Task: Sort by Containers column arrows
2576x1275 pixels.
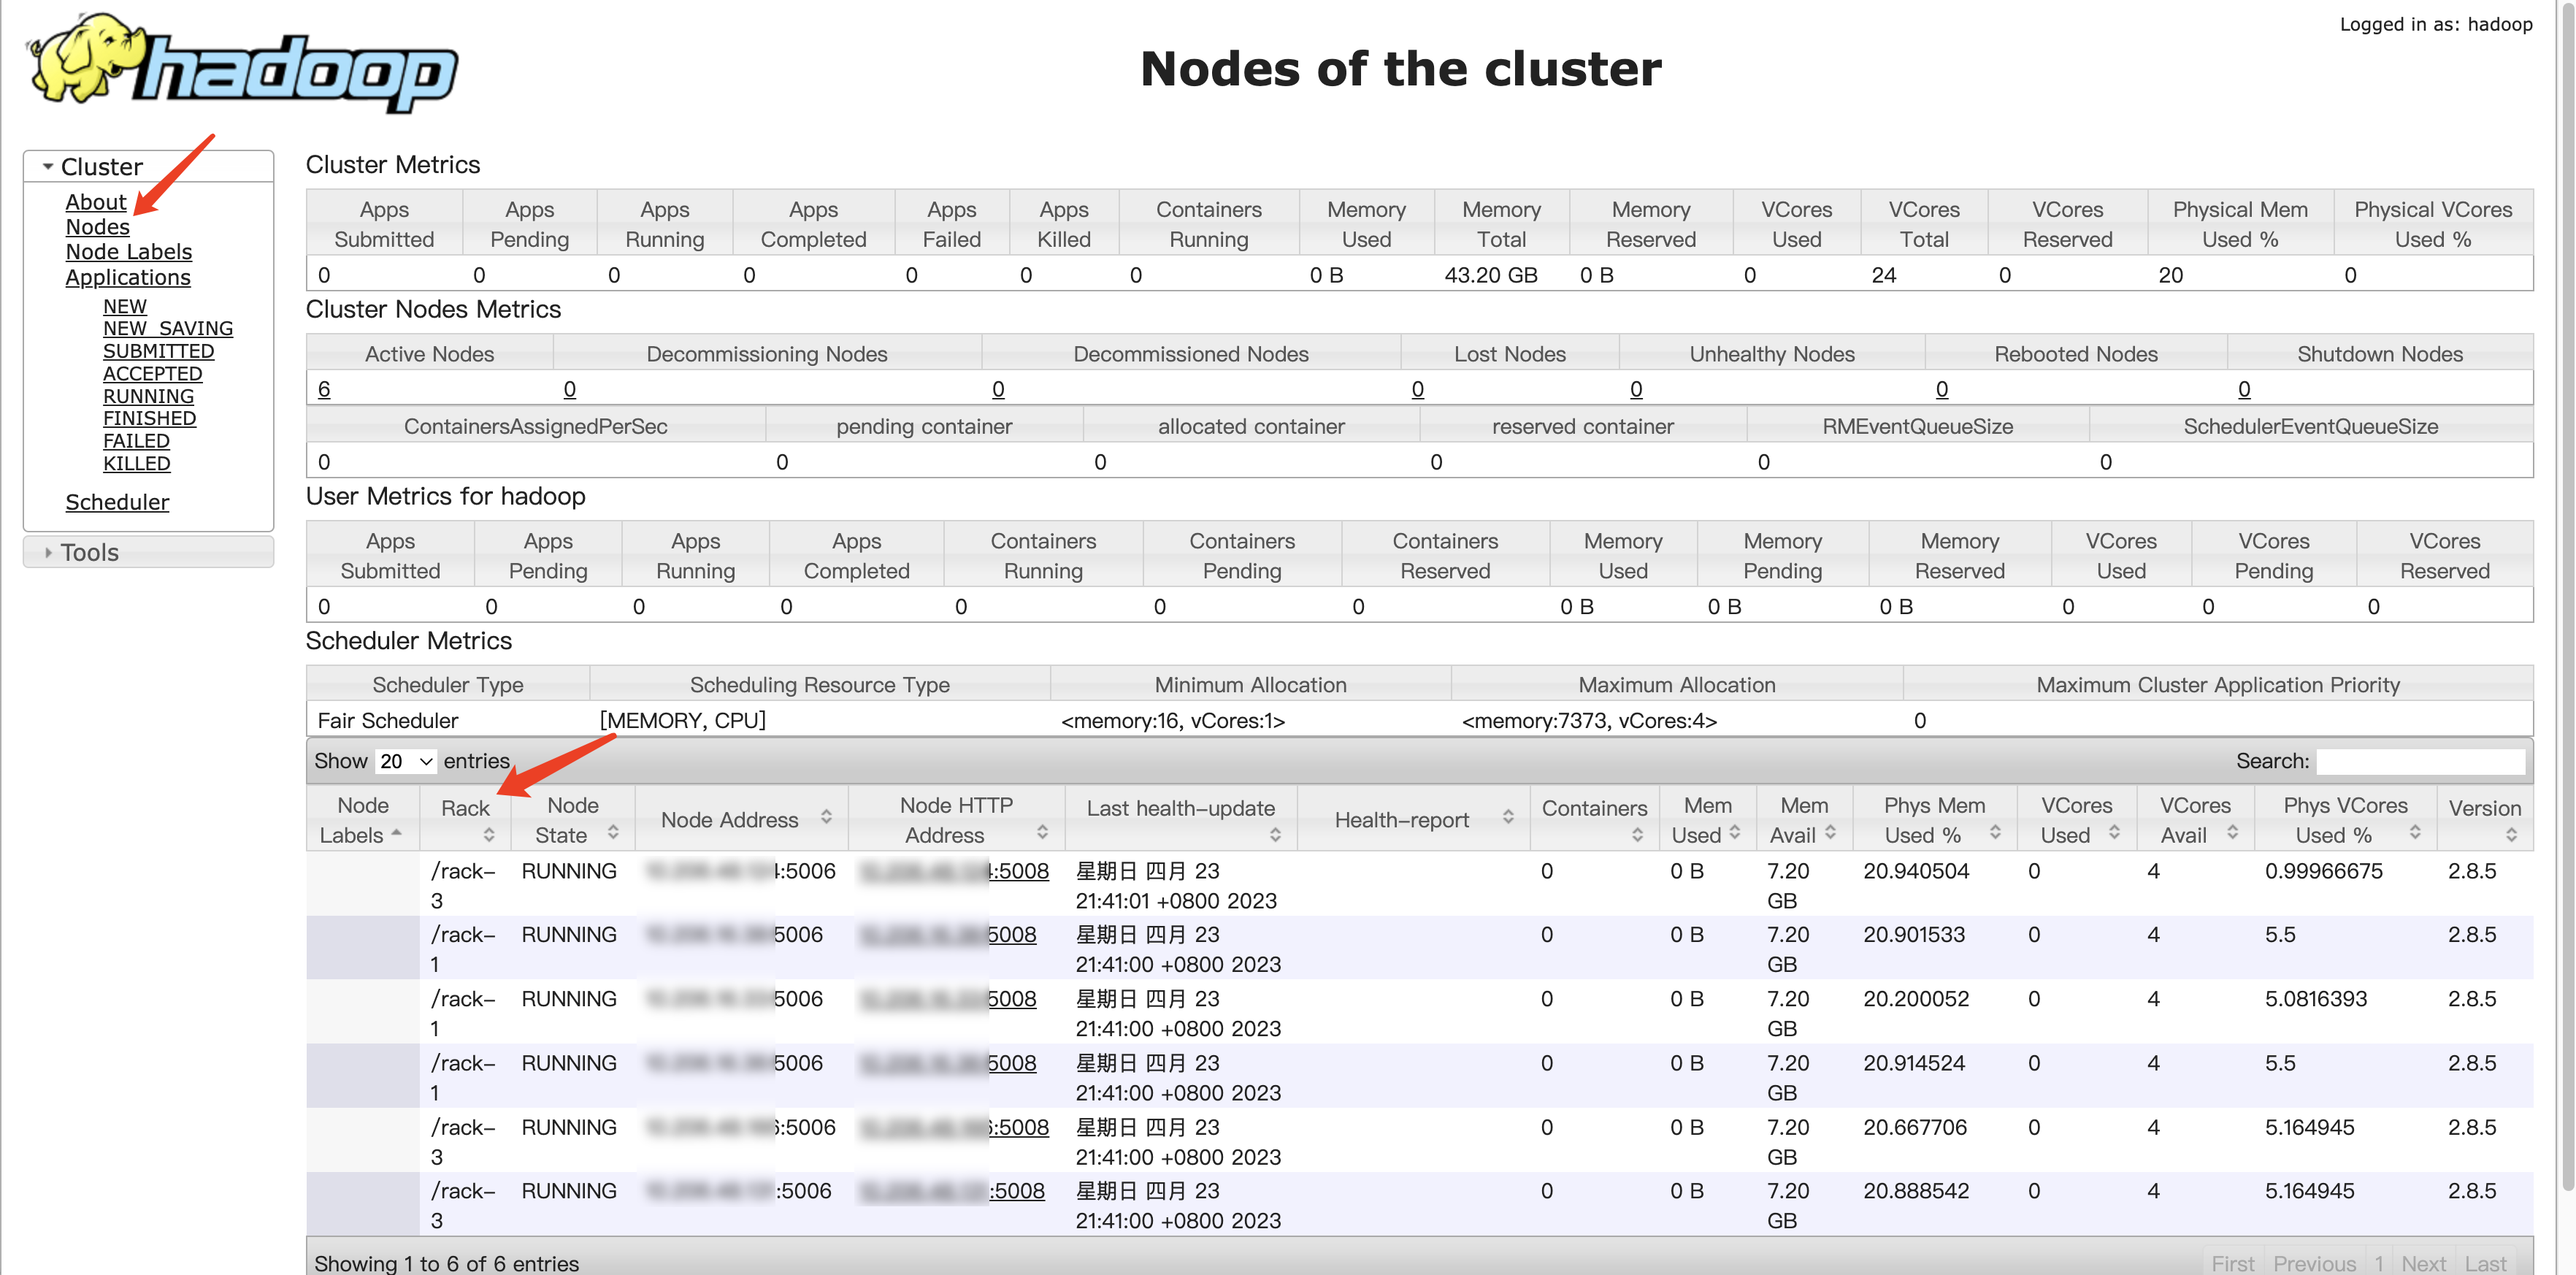Action: coord(1637,834)
